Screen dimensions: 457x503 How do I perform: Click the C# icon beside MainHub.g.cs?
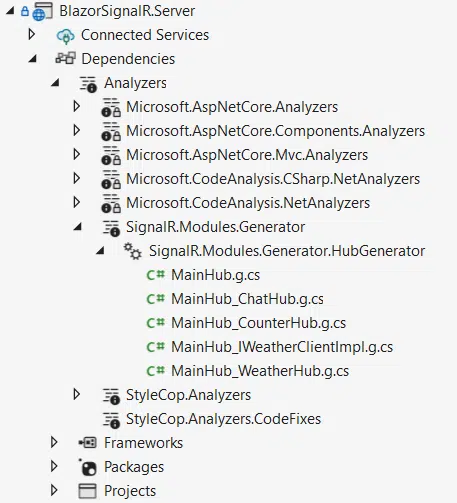(x=156, y=275)
